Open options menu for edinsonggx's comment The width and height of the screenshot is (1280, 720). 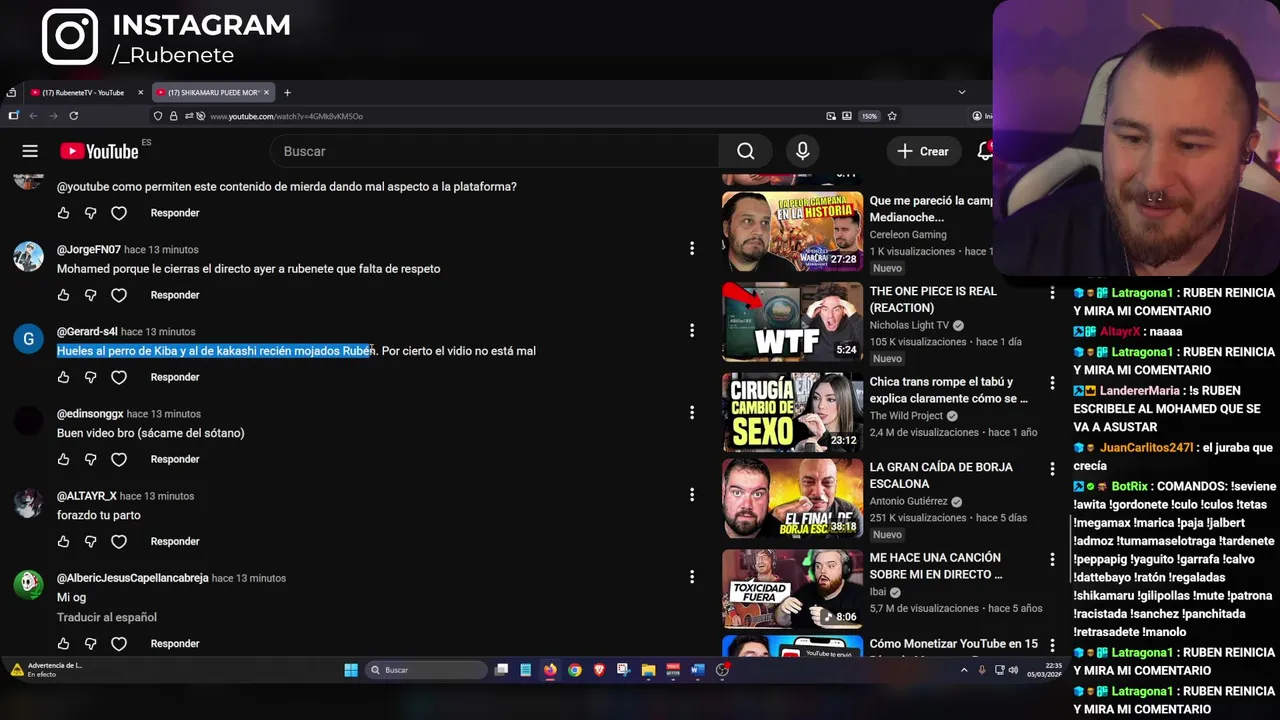[x=691, y=412]
